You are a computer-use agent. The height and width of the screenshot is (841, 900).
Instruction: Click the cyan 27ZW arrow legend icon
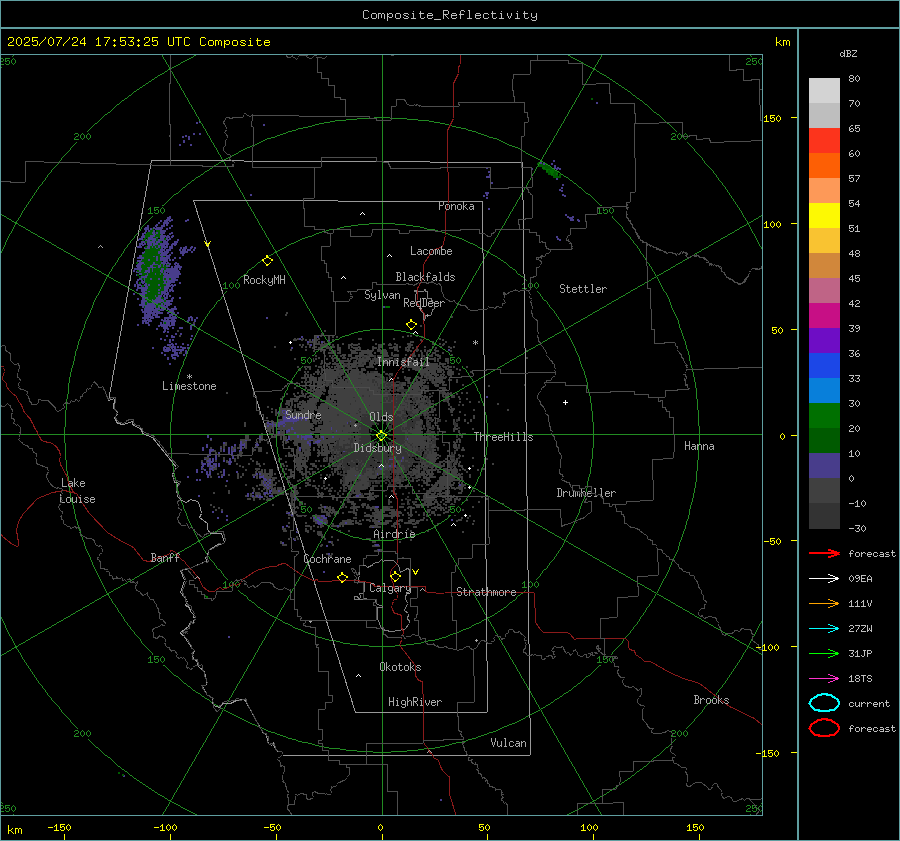point(824,629)
